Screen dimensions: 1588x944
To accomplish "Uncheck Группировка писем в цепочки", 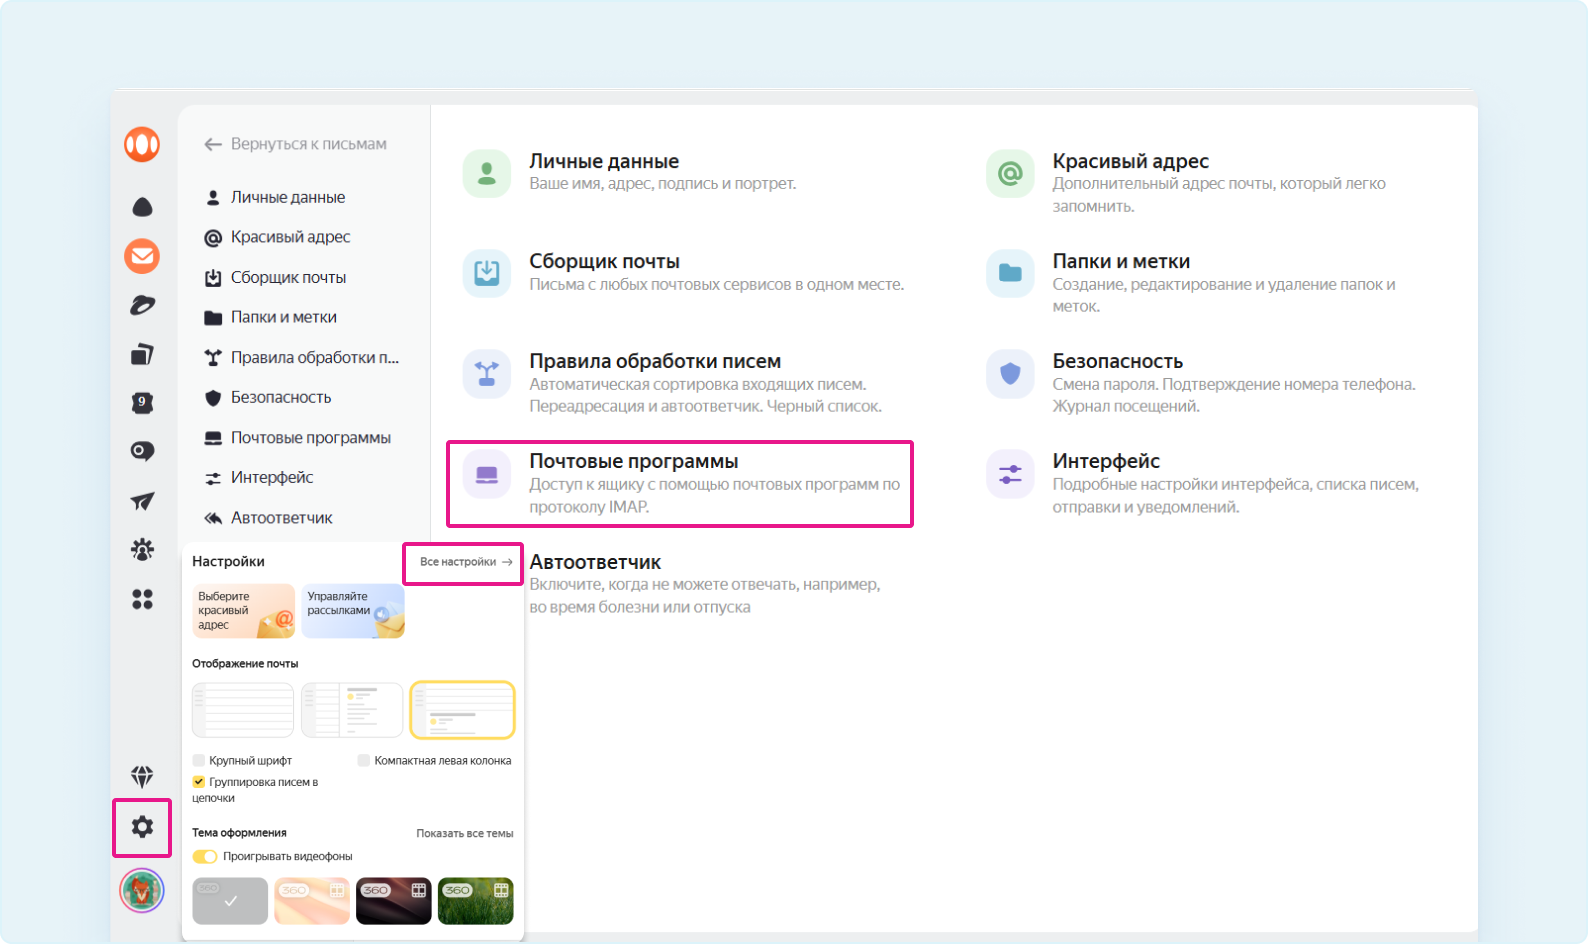I will pos(199,782).
